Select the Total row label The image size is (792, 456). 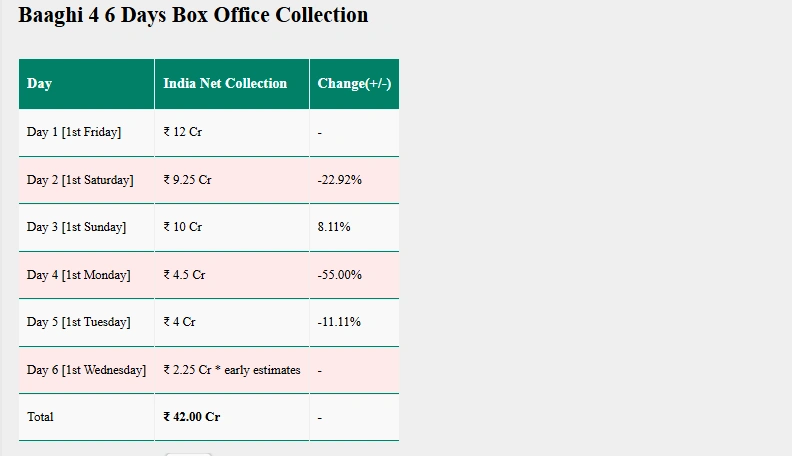tap(40, 417)
